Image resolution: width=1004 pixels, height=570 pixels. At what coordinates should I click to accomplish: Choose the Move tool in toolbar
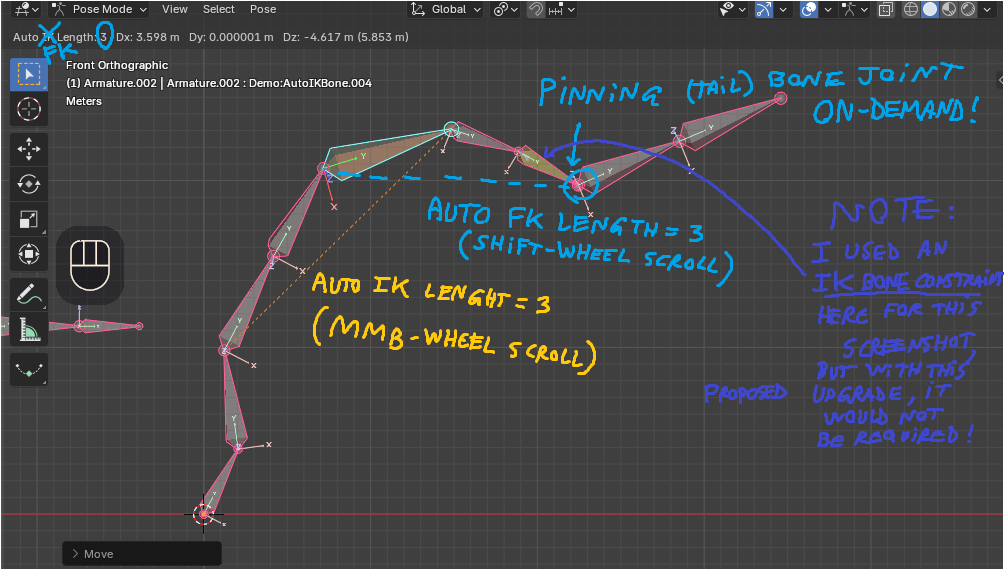[x=29, y=149]
